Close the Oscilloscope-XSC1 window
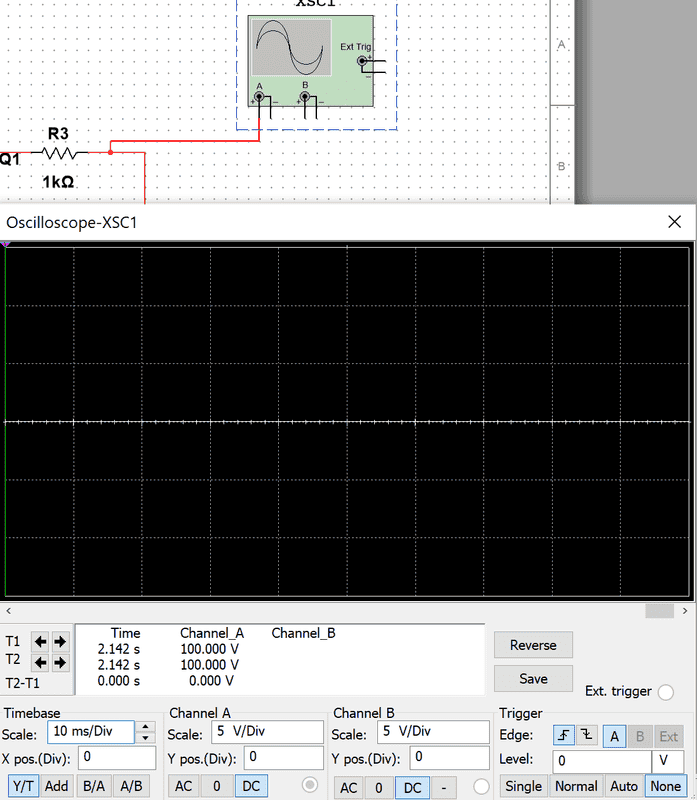Screen dimensions: 697x800 (674, 221)
